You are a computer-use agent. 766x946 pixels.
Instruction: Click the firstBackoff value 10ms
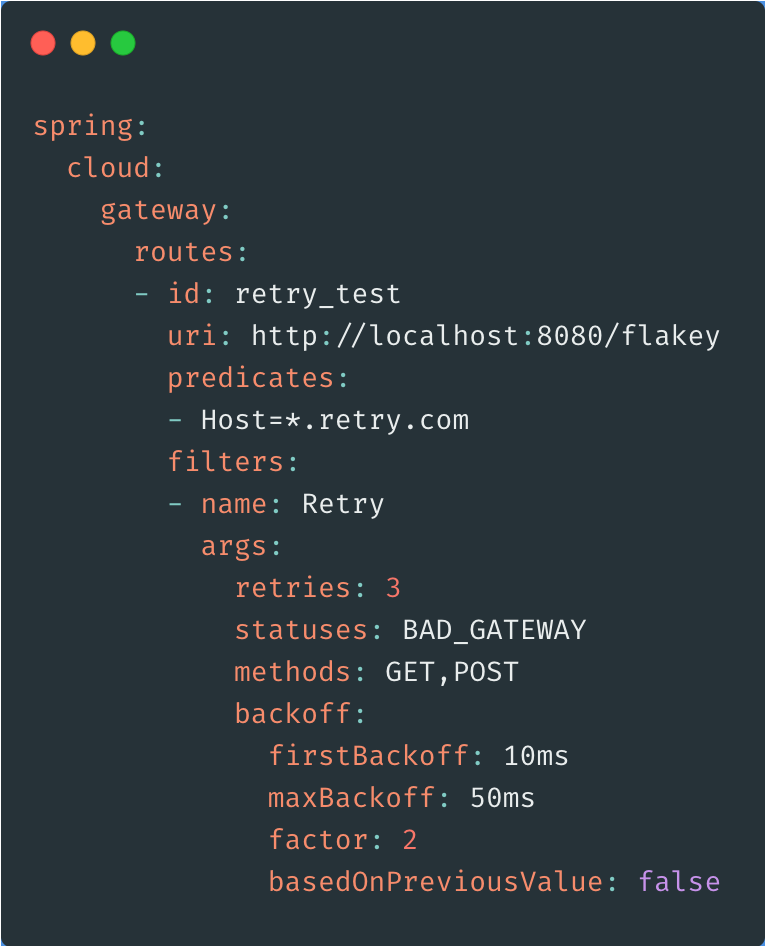536,756
